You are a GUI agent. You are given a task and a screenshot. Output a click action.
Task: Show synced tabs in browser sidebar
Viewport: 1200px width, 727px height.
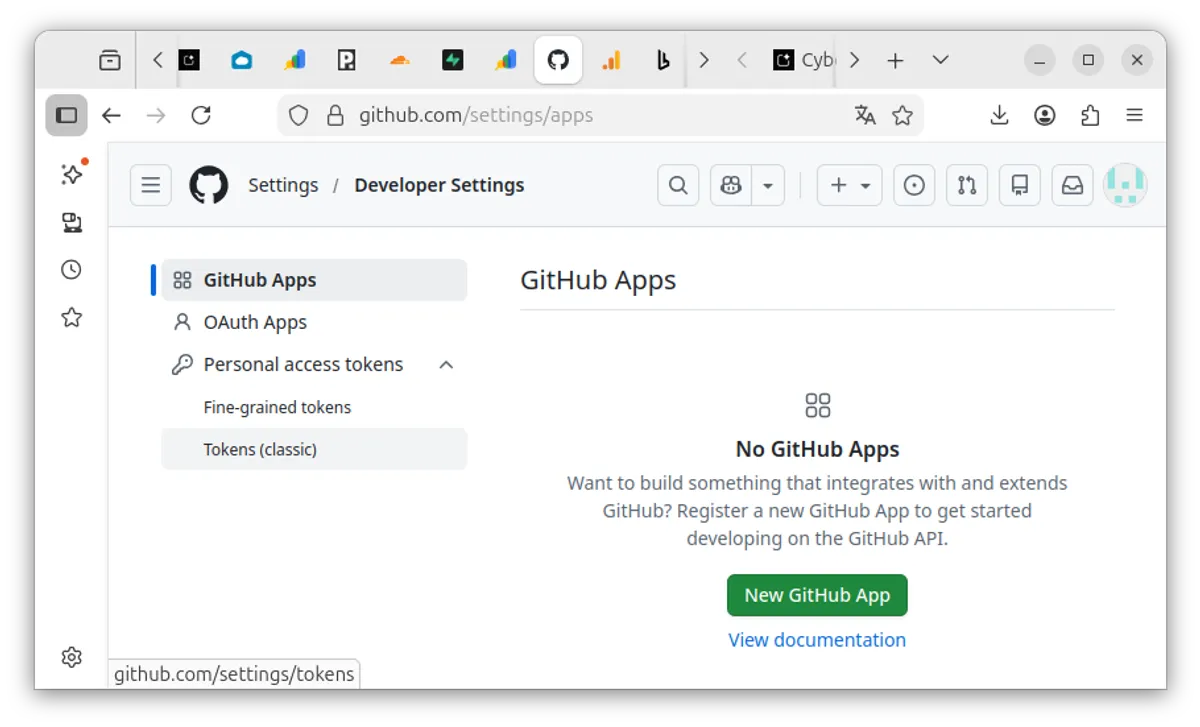point(71,222)
